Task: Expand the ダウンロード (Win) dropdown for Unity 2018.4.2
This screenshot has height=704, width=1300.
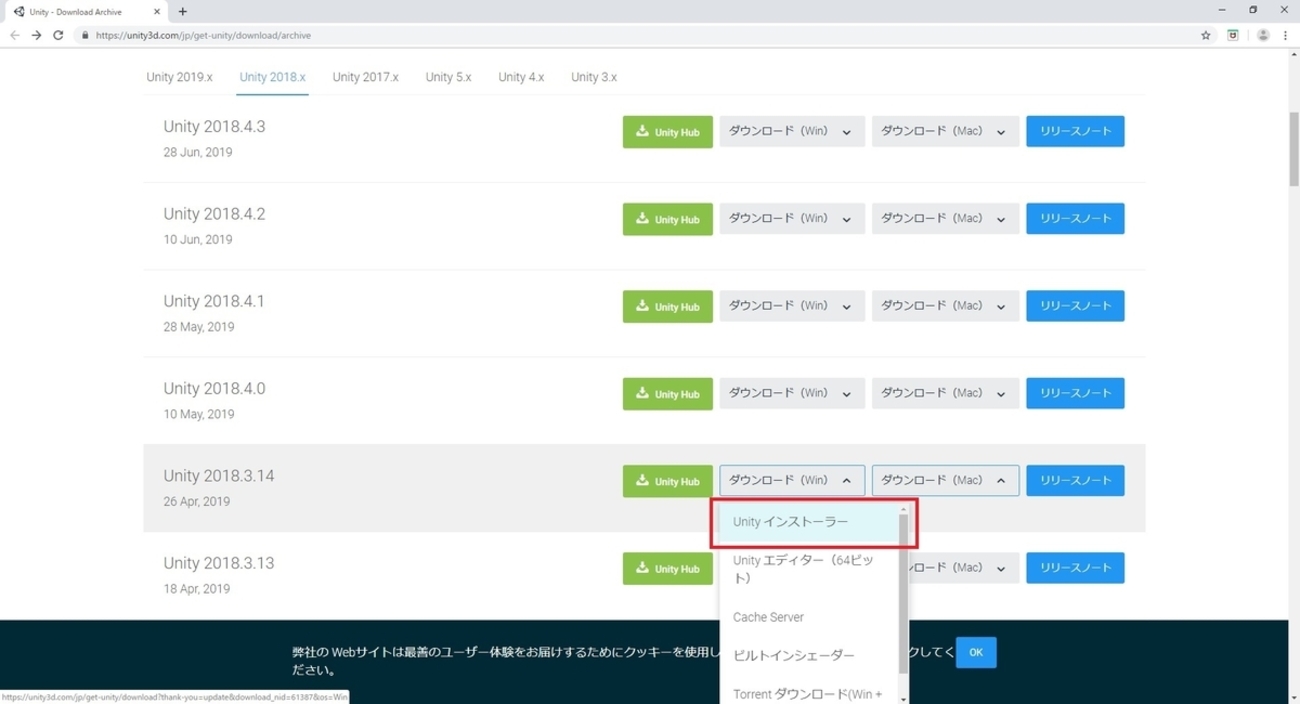Action: tap(791, 218)
